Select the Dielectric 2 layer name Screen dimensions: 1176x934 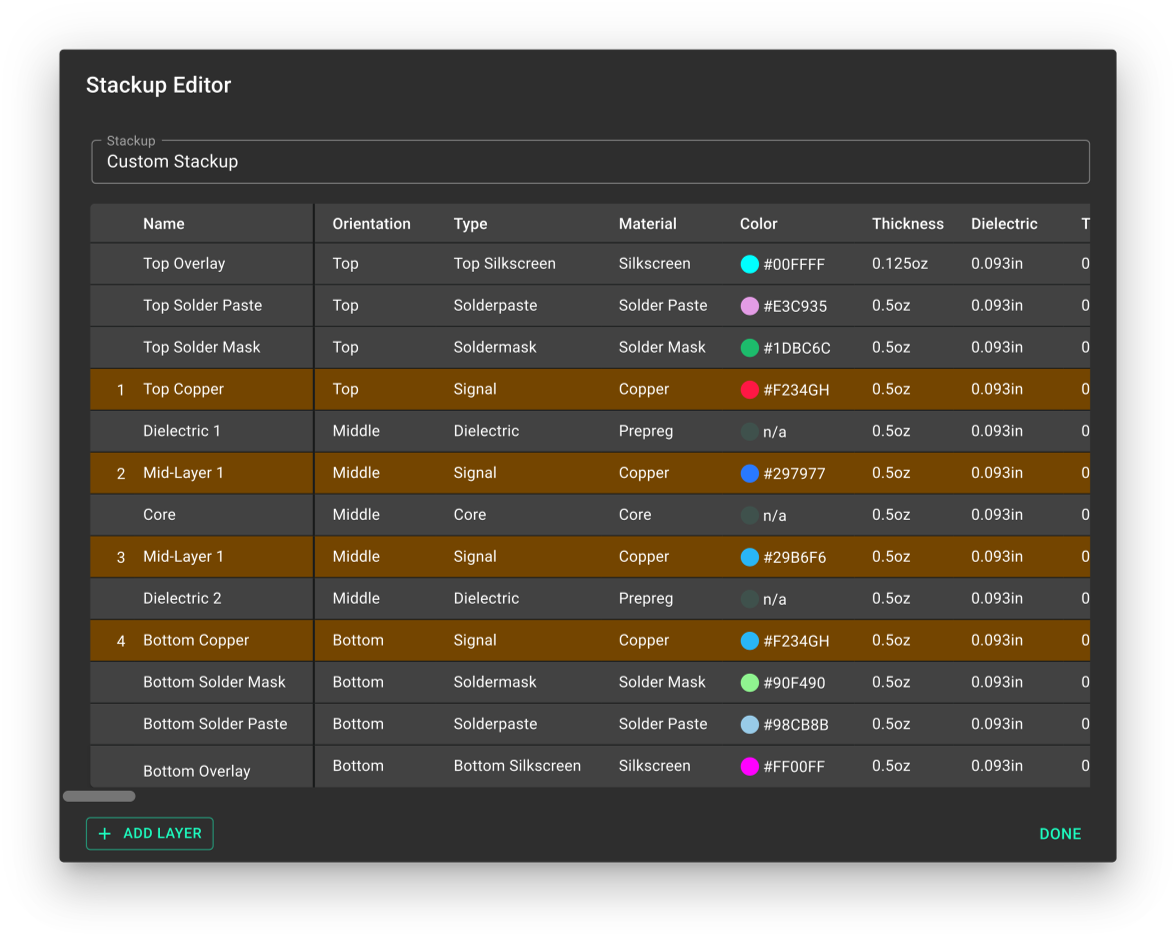[x=182, y=599]
